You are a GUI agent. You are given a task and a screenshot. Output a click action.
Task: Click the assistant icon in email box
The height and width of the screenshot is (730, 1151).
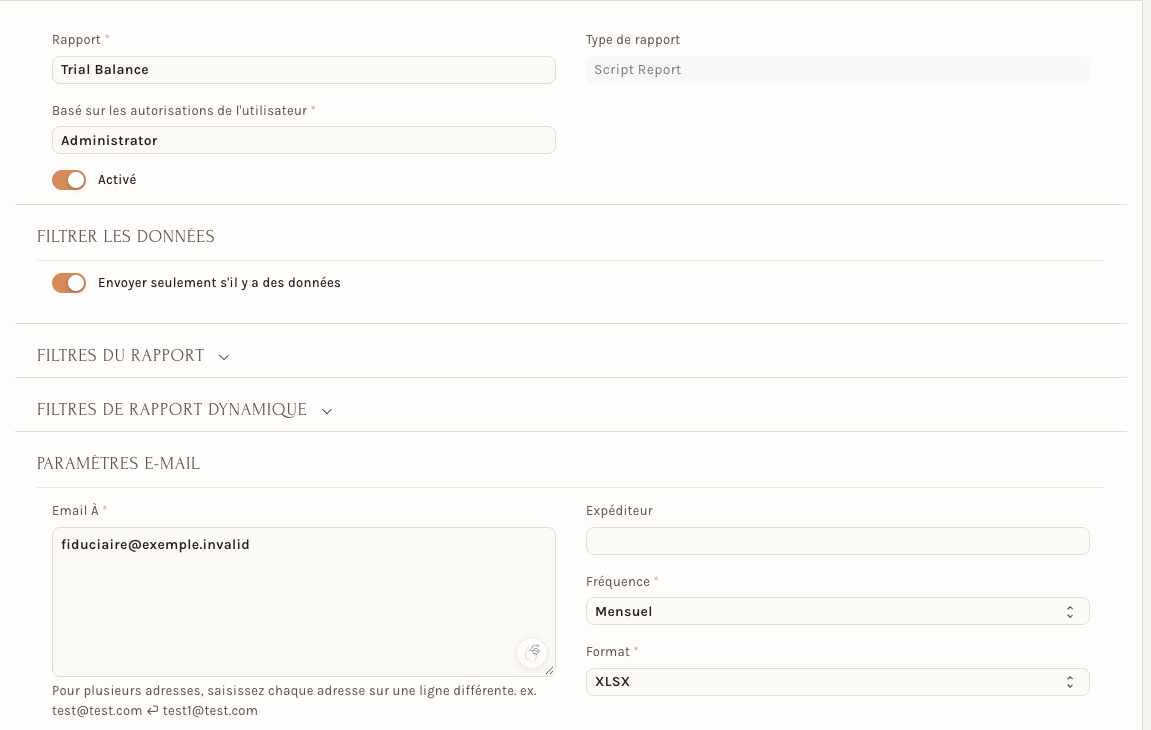click(x=532, y=652)
